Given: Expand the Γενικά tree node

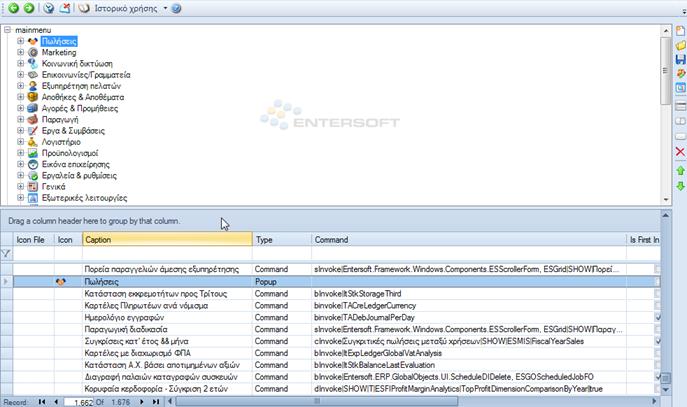Looking at the screenshot, I should click(x=20, y=186).
